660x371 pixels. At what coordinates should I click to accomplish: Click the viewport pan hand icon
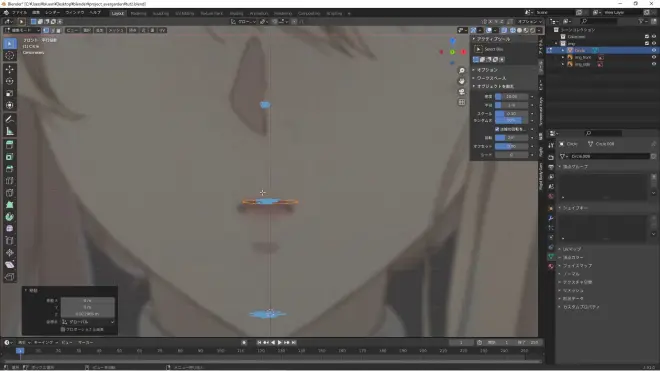coord(462,81)
